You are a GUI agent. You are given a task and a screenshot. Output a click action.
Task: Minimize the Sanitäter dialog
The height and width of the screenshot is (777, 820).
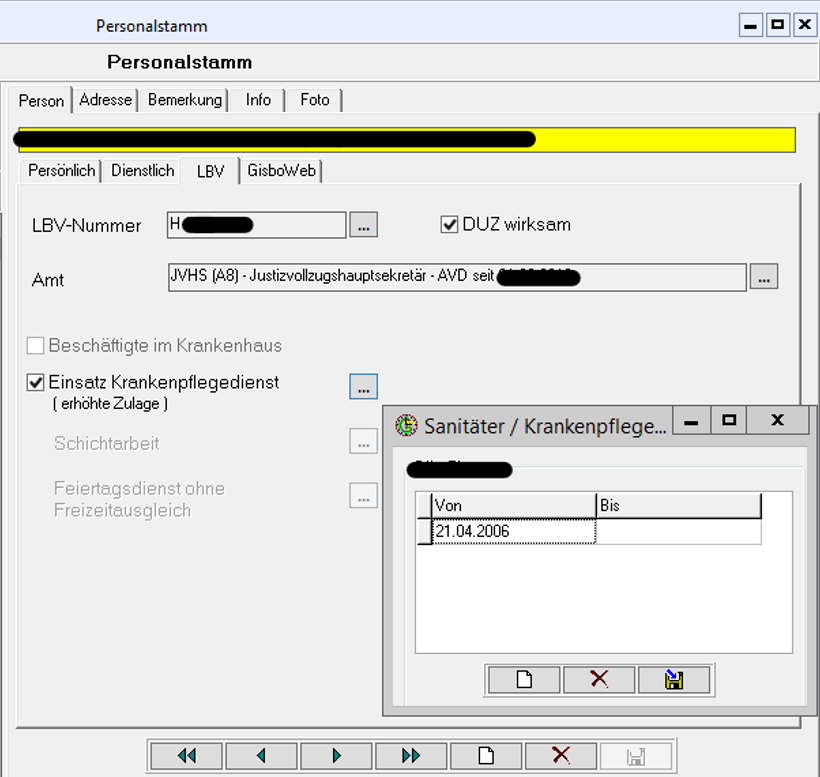pyautogui.click(x=691, y=420)
